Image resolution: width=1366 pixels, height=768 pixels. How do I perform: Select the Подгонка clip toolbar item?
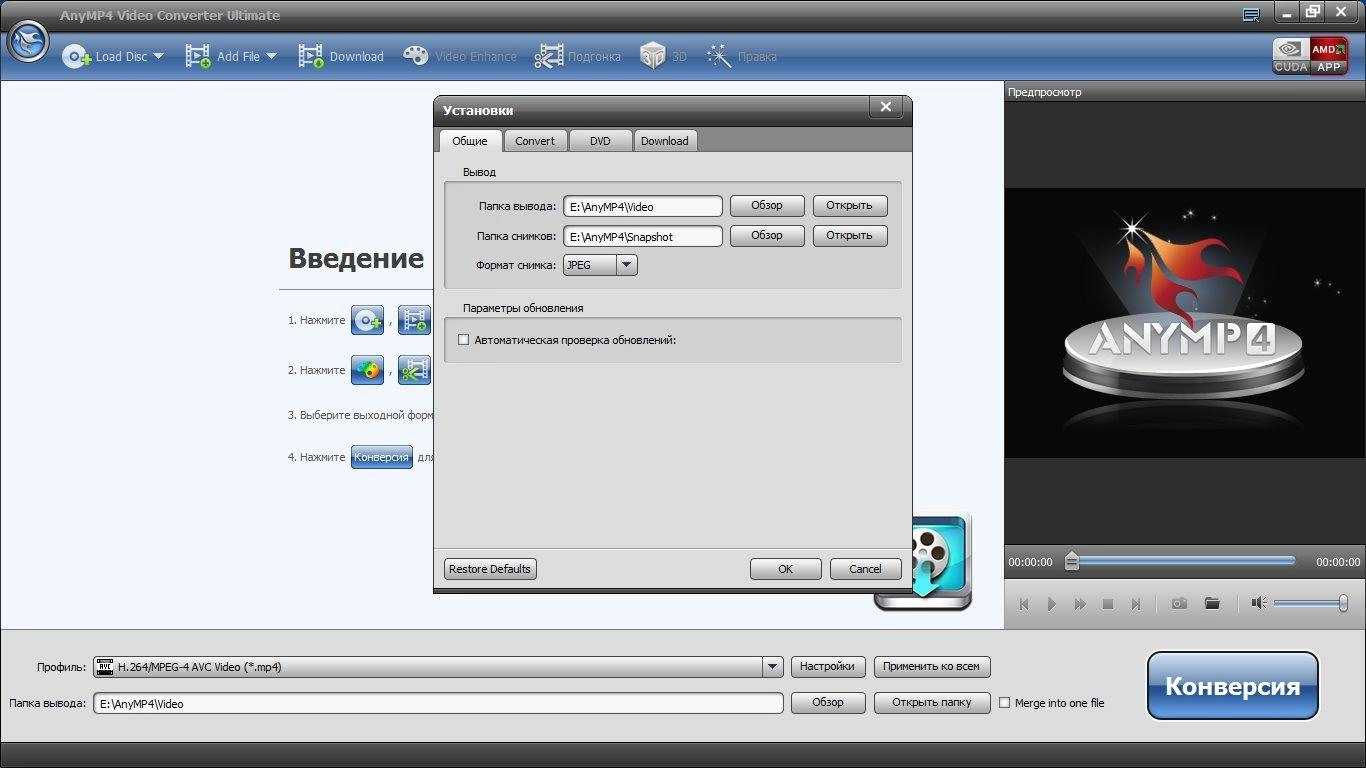[x=577, y=57]
